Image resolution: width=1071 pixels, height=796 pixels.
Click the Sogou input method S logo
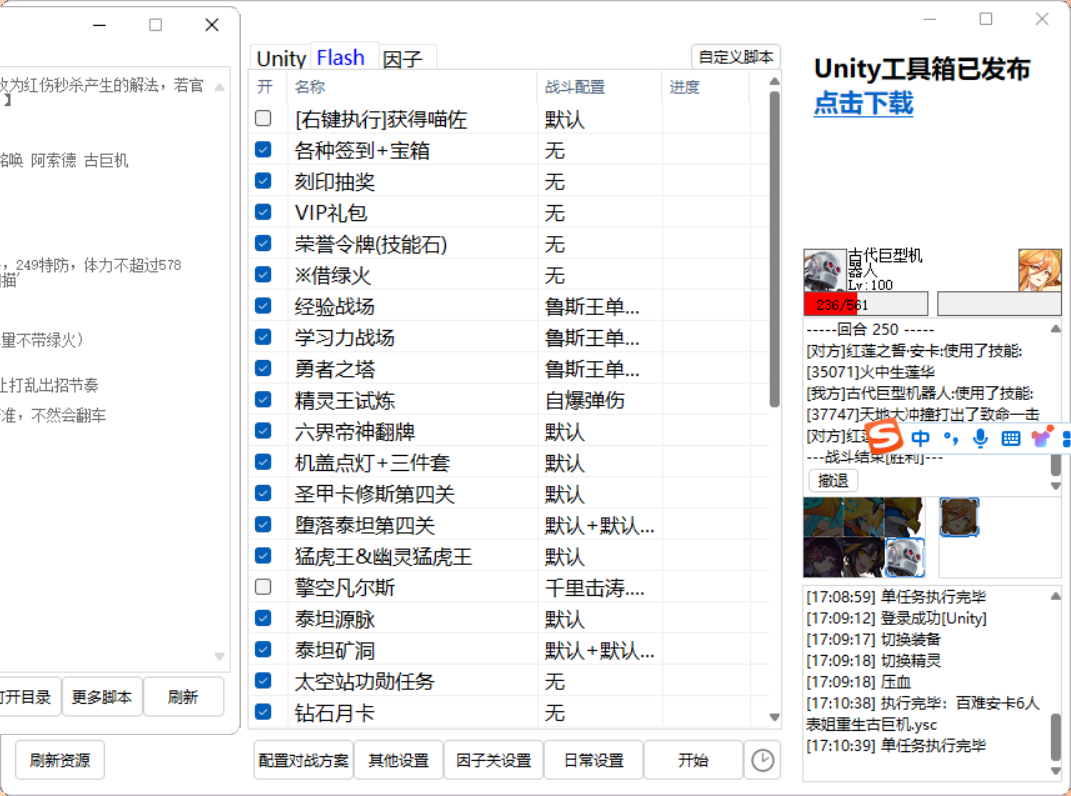(884, 436)
